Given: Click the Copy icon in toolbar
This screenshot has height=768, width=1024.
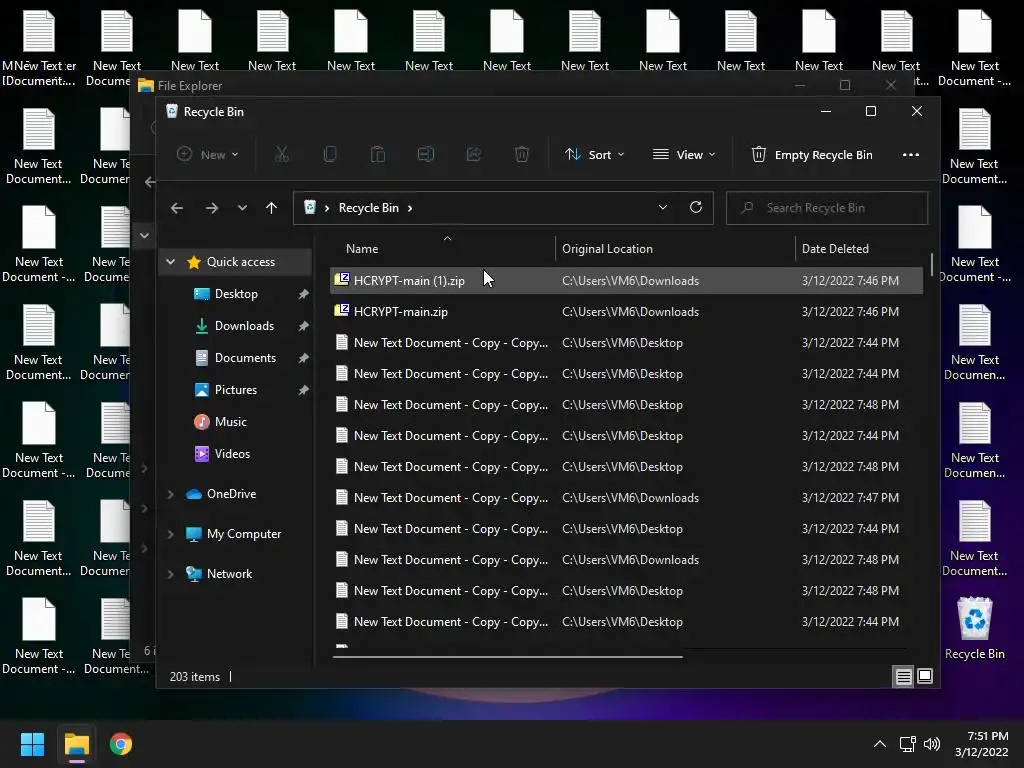Looking at the screenshot, I should [330, 155].
